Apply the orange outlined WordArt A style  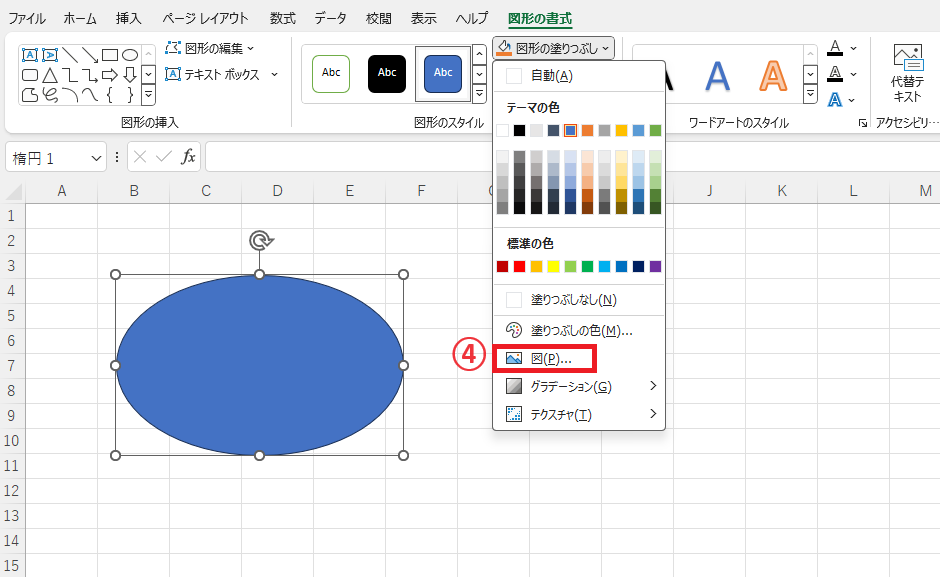(773, 76)
